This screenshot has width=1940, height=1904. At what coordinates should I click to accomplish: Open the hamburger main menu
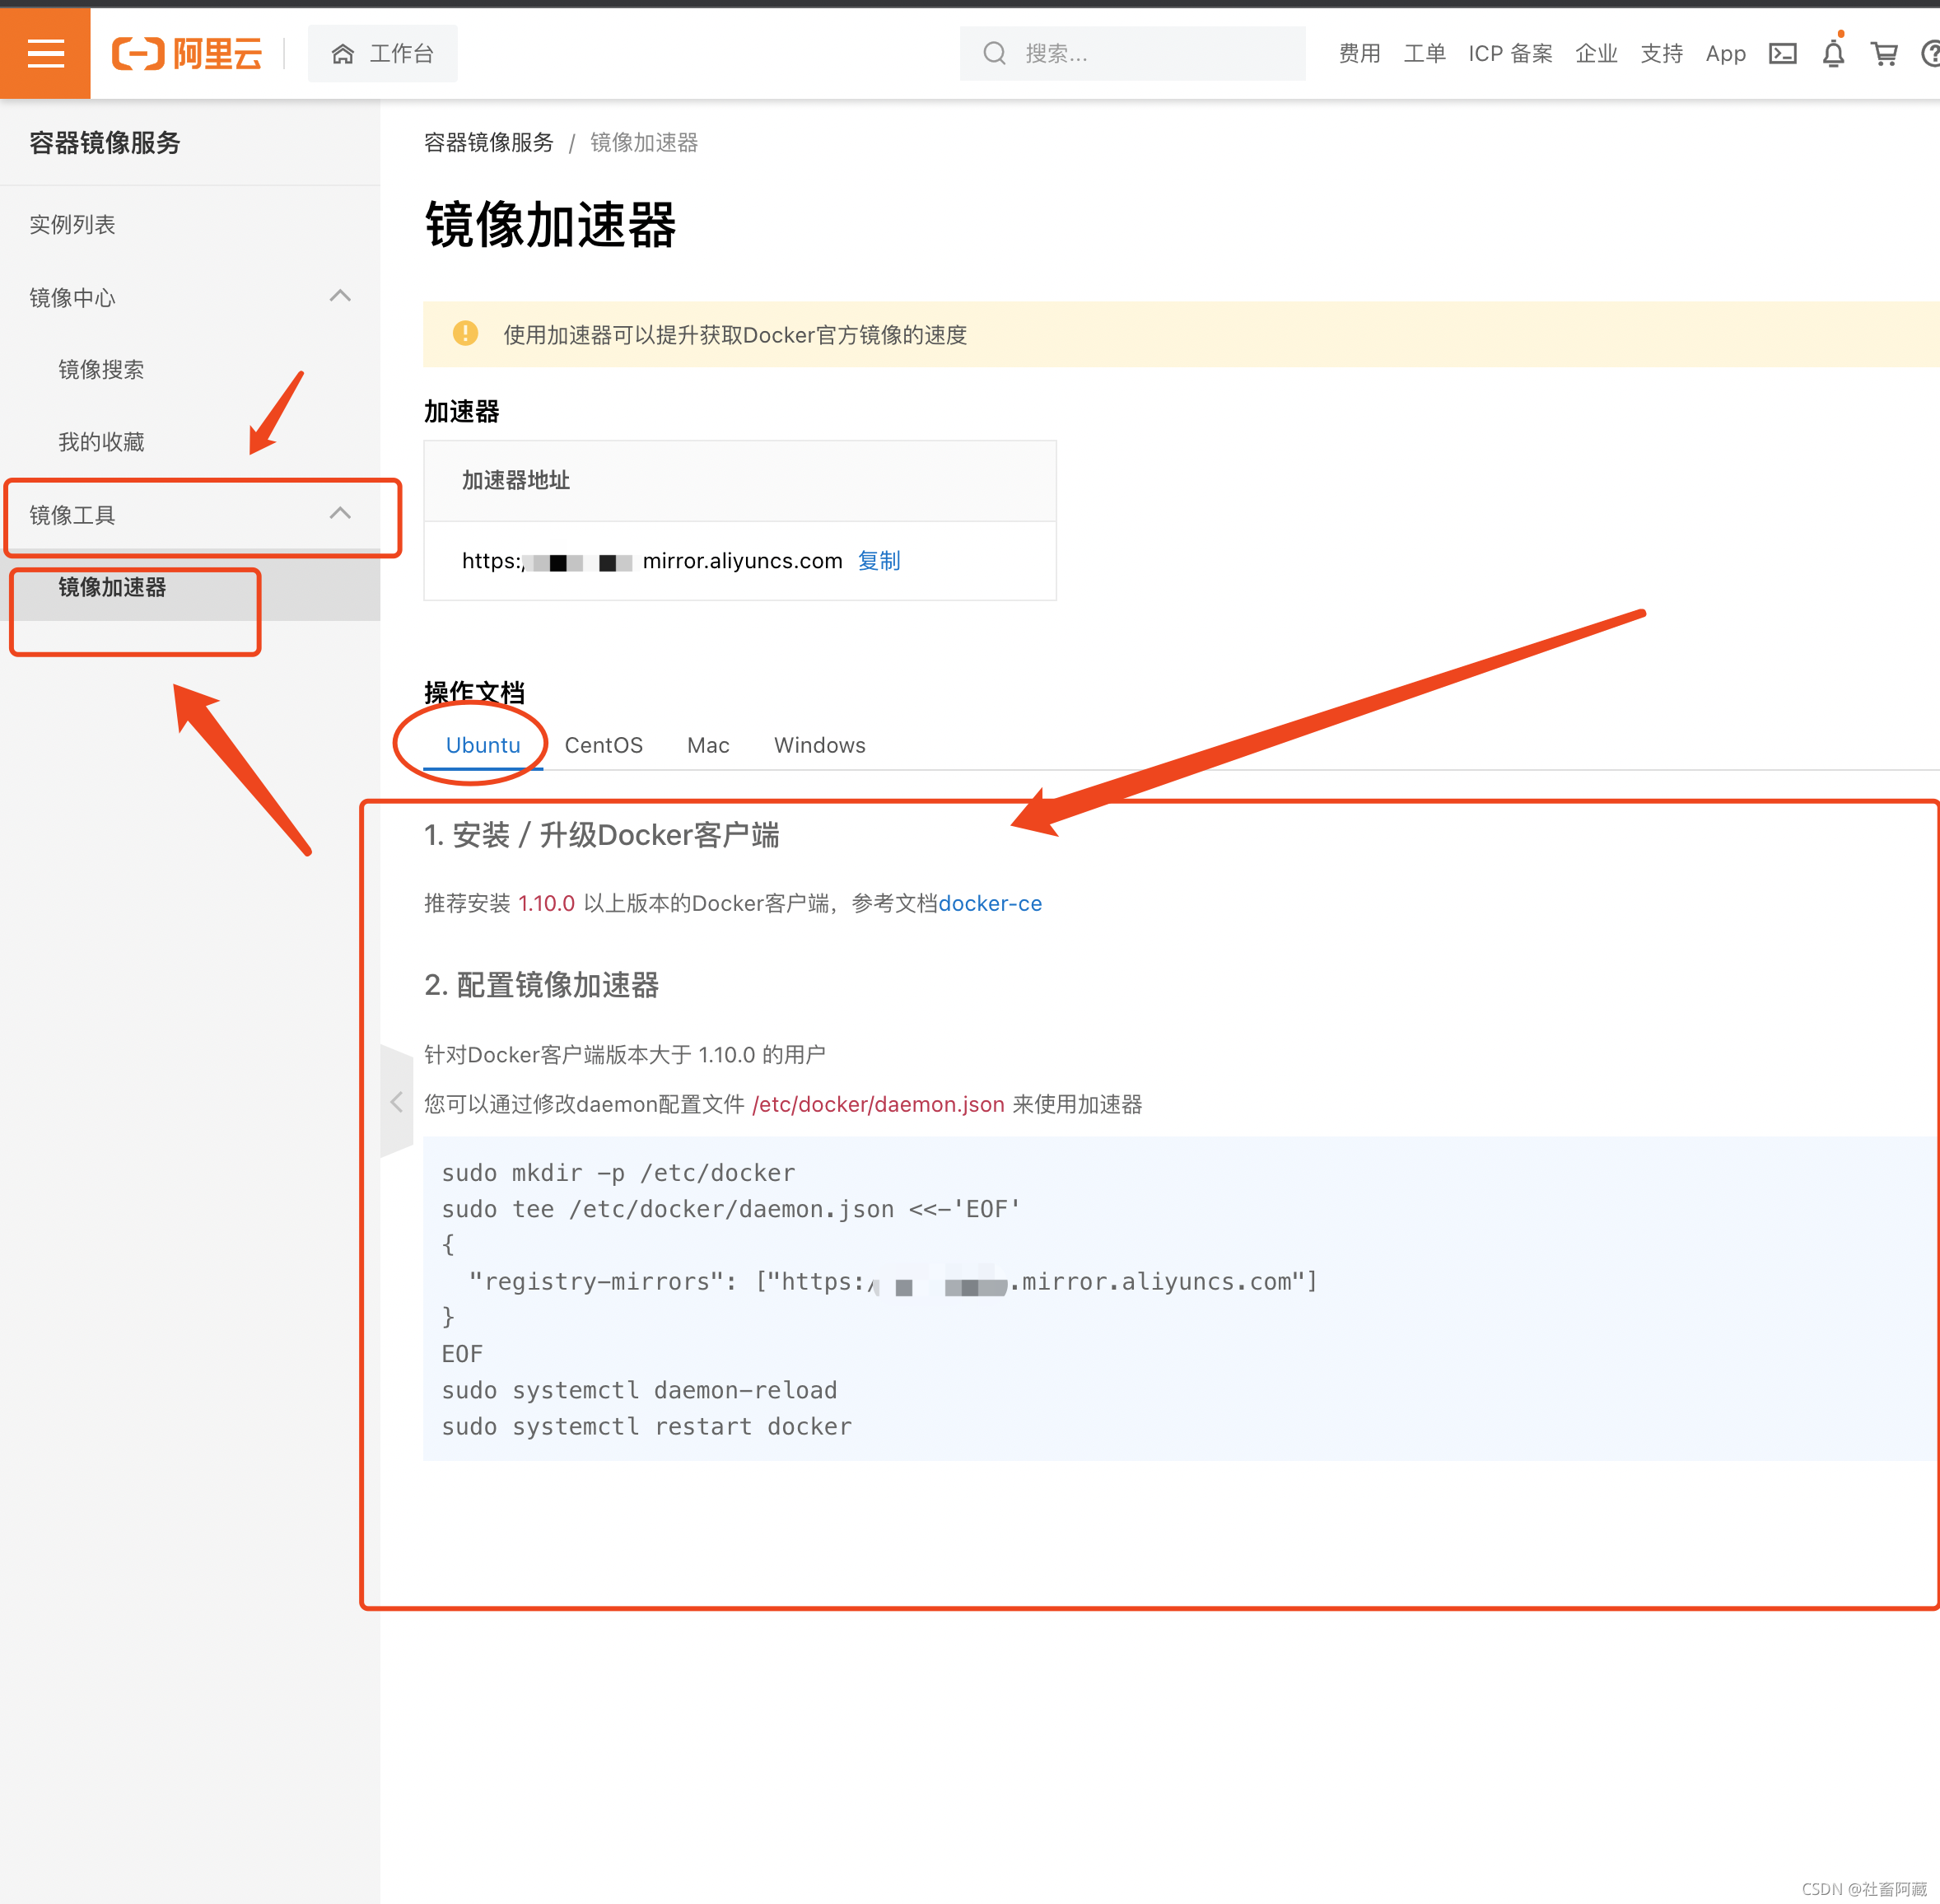click(x=45, y=53)
